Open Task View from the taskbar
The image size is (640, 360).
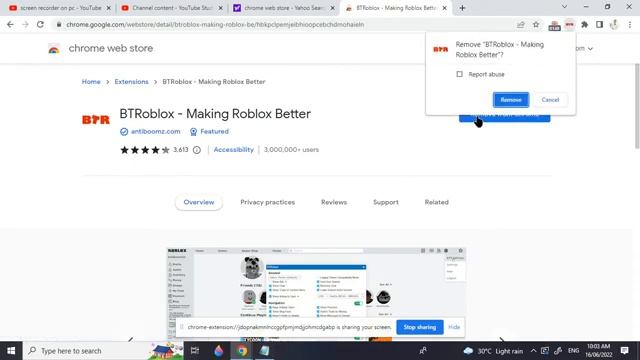tap(195, 351)
